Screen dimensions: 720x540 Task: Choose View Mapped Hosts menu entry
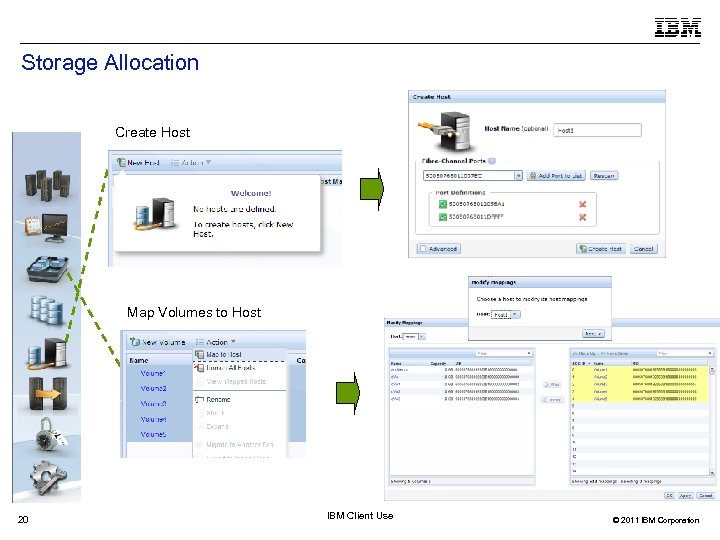pos(239,382)
